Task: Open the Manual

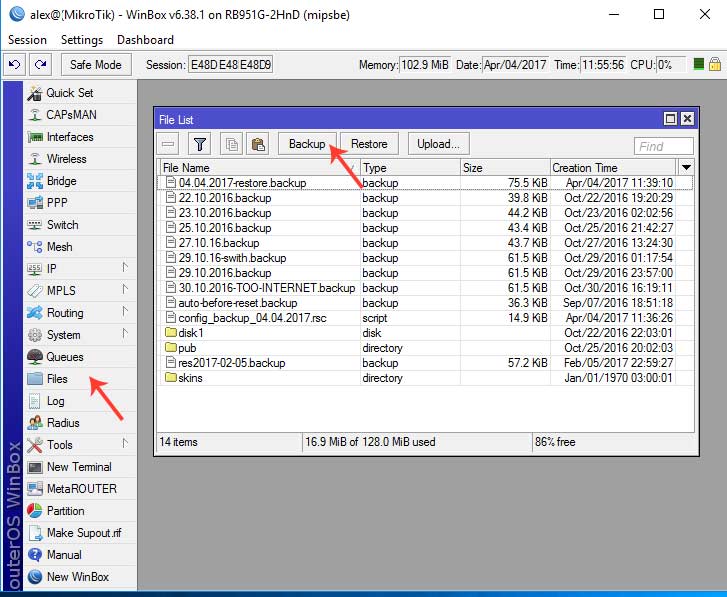Action: point(80,555)
